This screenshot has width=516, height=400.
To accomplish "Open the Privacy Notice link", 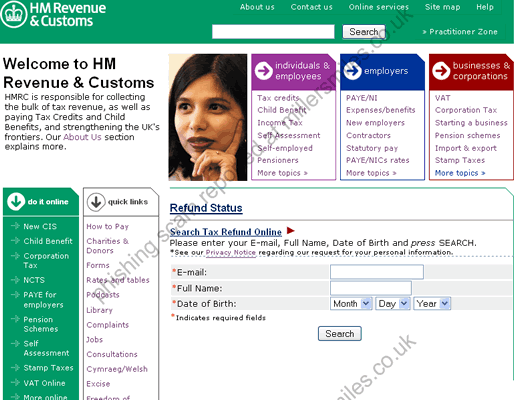I will (231, 252).
